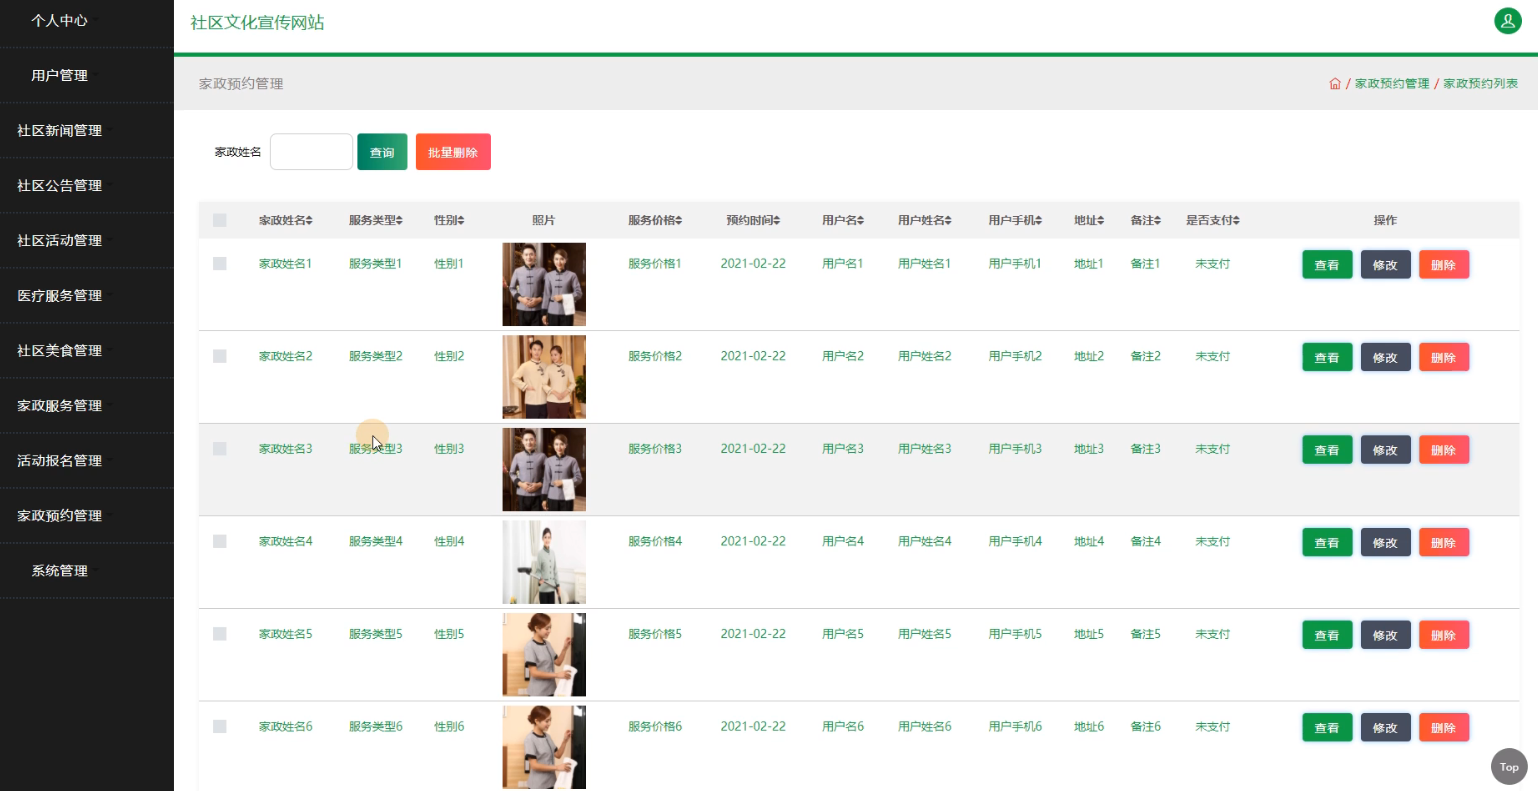This screenshot has width=1538, height=791.
Task: Click the 社区文化宣传网站 site title
Action: (257, 22)
